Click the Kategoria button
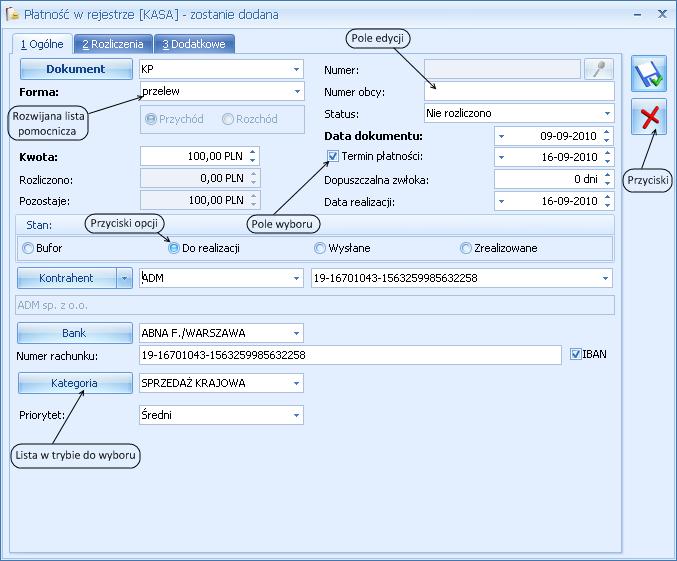This screenshot has width=677, height=561. pos(74,383)
